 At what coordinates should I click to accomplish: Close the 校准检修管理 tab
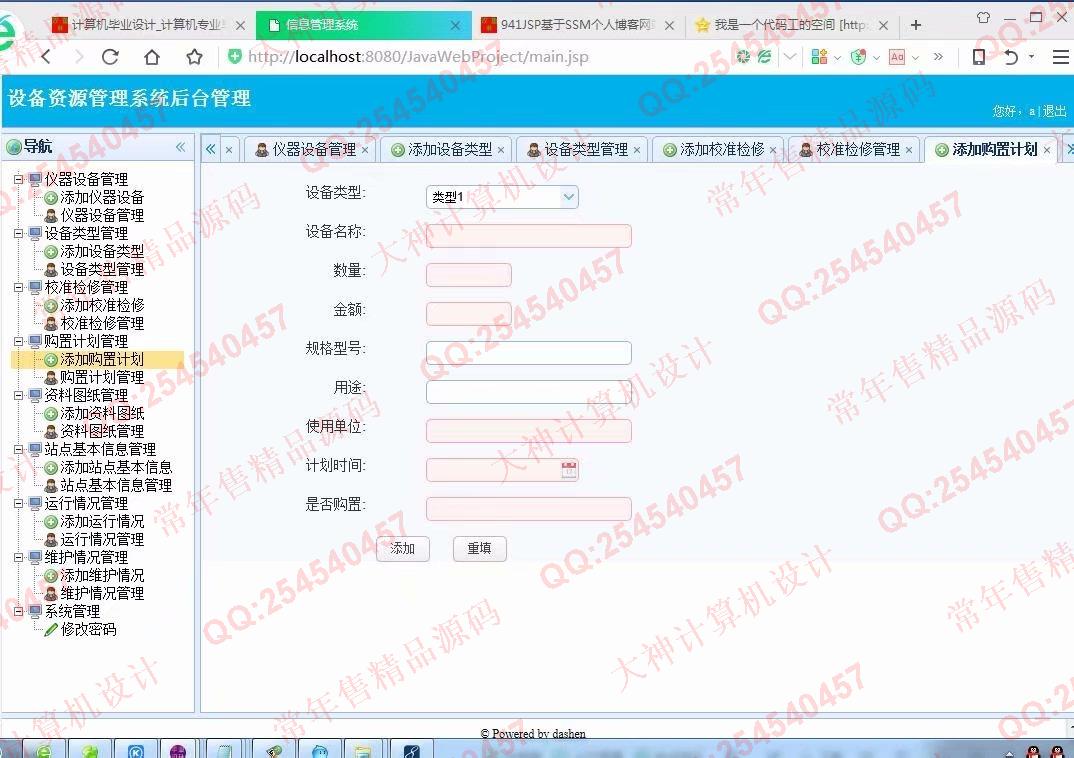[909, 150]
